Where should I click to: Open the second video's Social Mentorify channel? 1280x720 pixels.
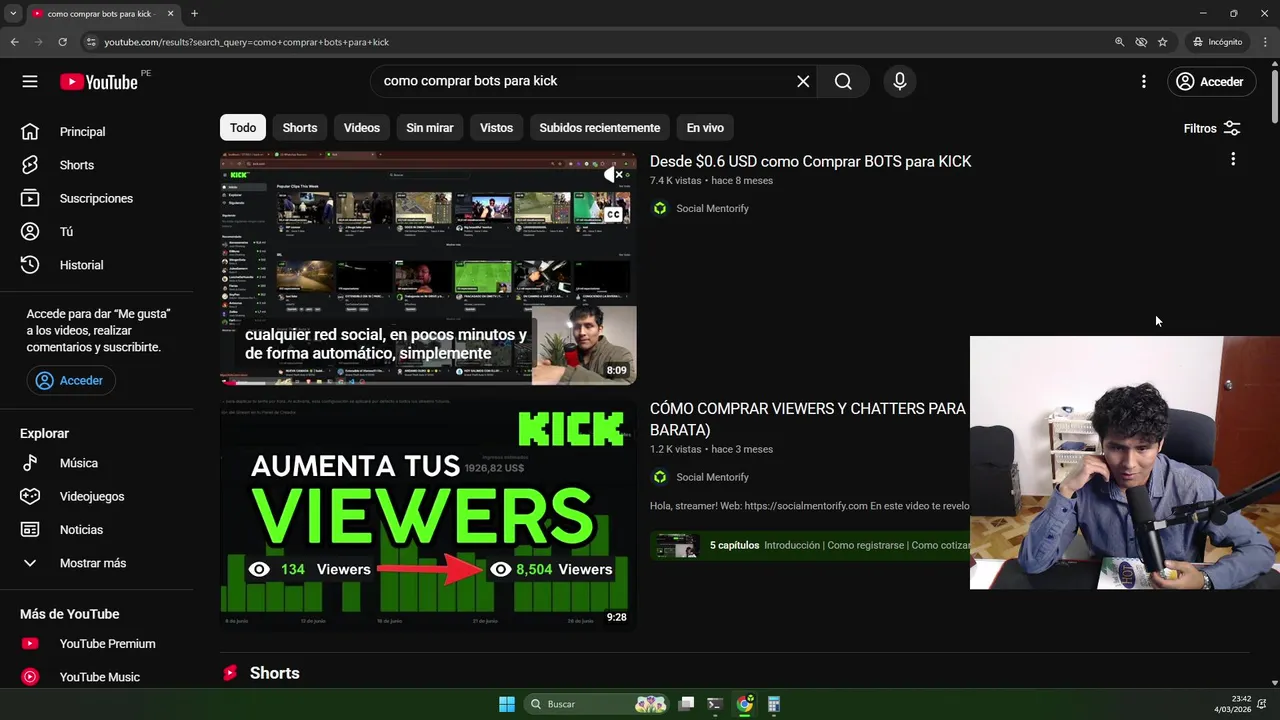(x=712, y=477)
